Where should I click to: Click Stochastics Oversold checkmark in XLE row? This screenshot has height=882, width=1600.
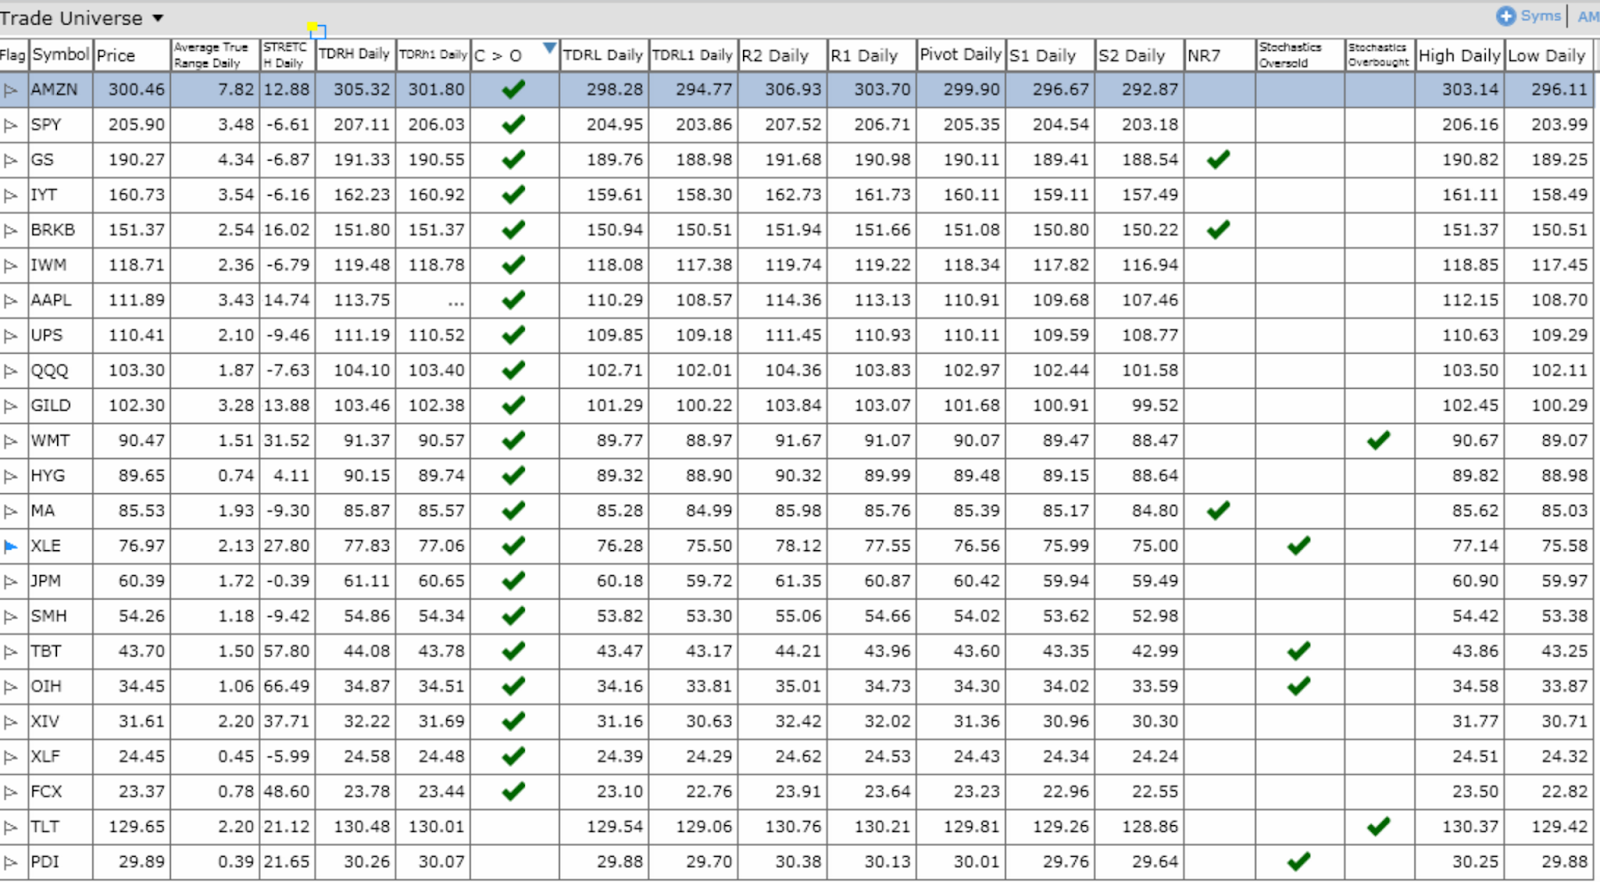click(x=1299, y=546)
